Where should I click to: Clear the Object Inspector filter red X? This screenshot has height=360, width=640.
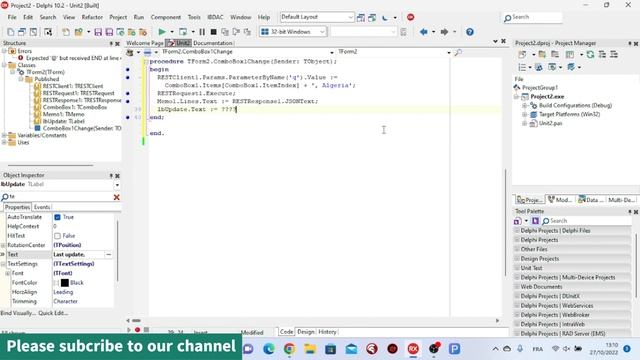[116, 197]
